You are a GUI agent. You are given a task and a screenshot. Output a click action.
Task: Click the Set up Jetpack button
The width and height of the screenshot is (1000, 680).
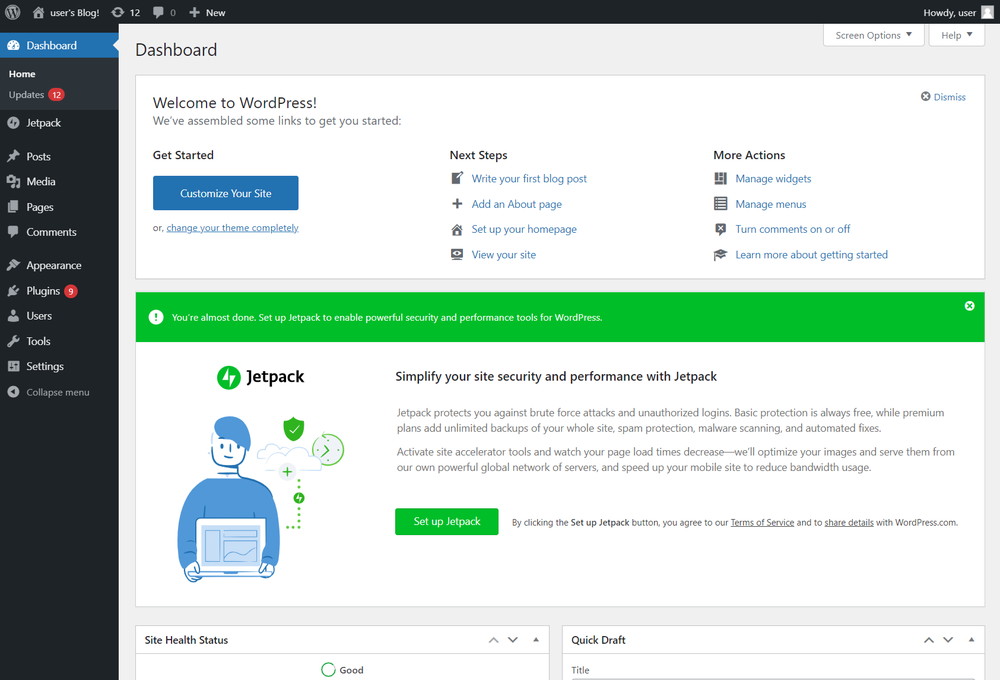tap(446, 522)
